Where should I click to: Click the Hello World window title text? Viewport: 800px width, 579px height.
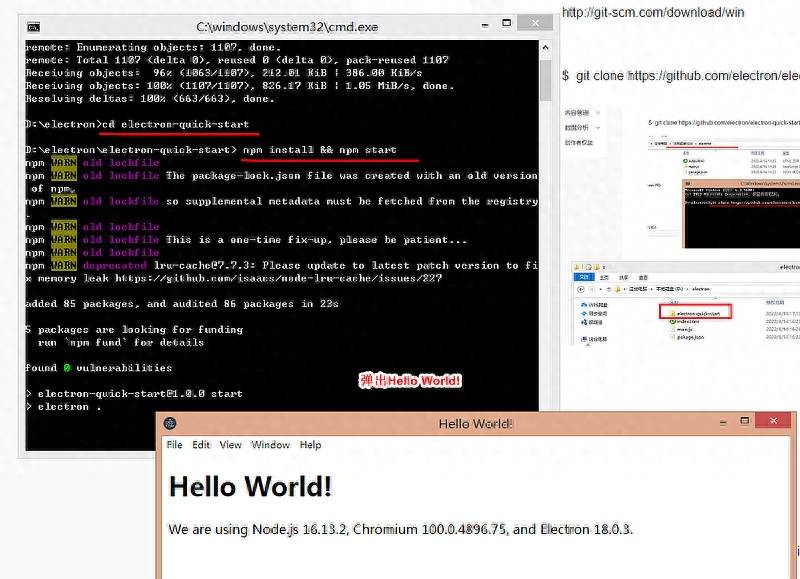tap(476, 424)
